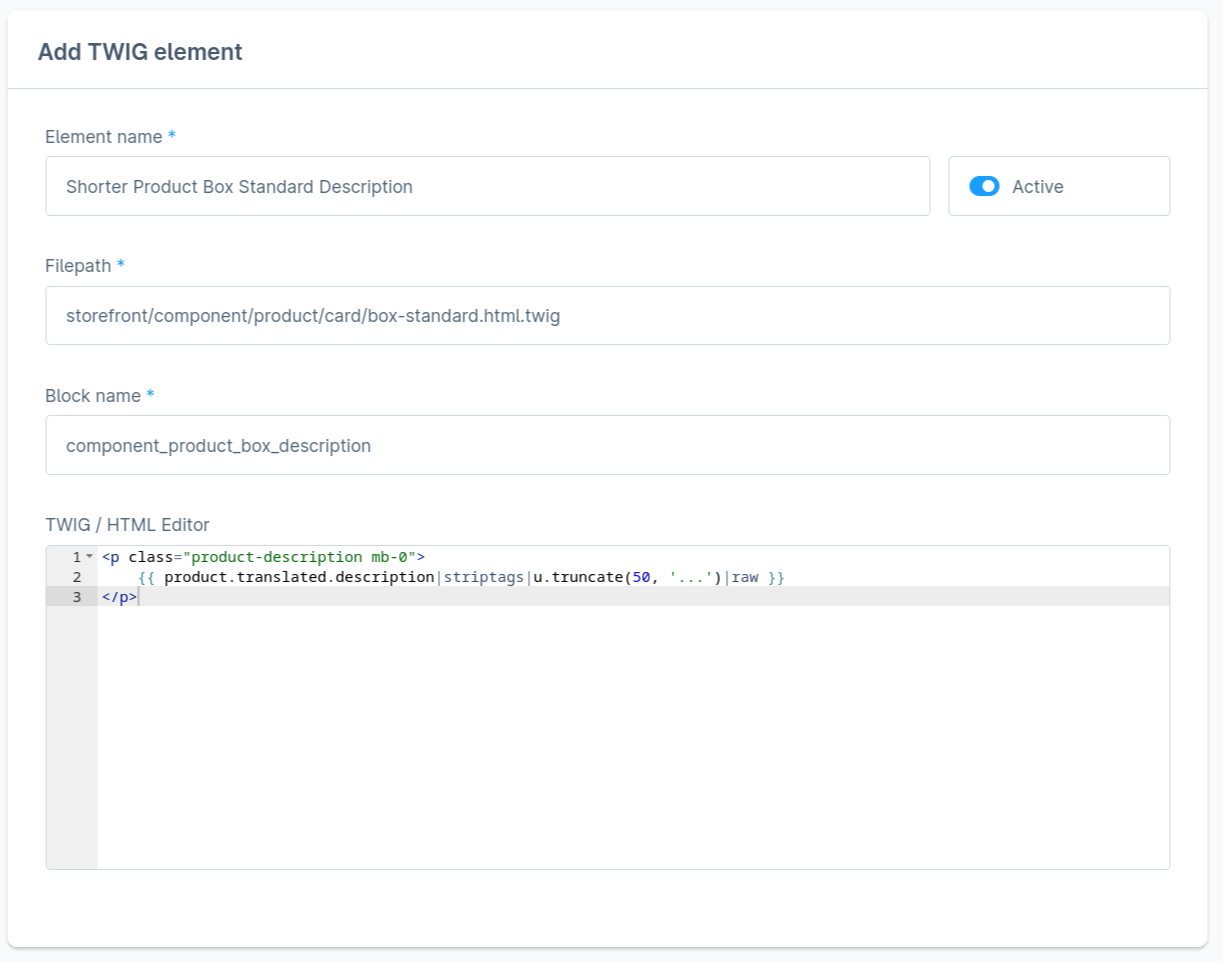Click the 'Filepath' label

[78, 266]
